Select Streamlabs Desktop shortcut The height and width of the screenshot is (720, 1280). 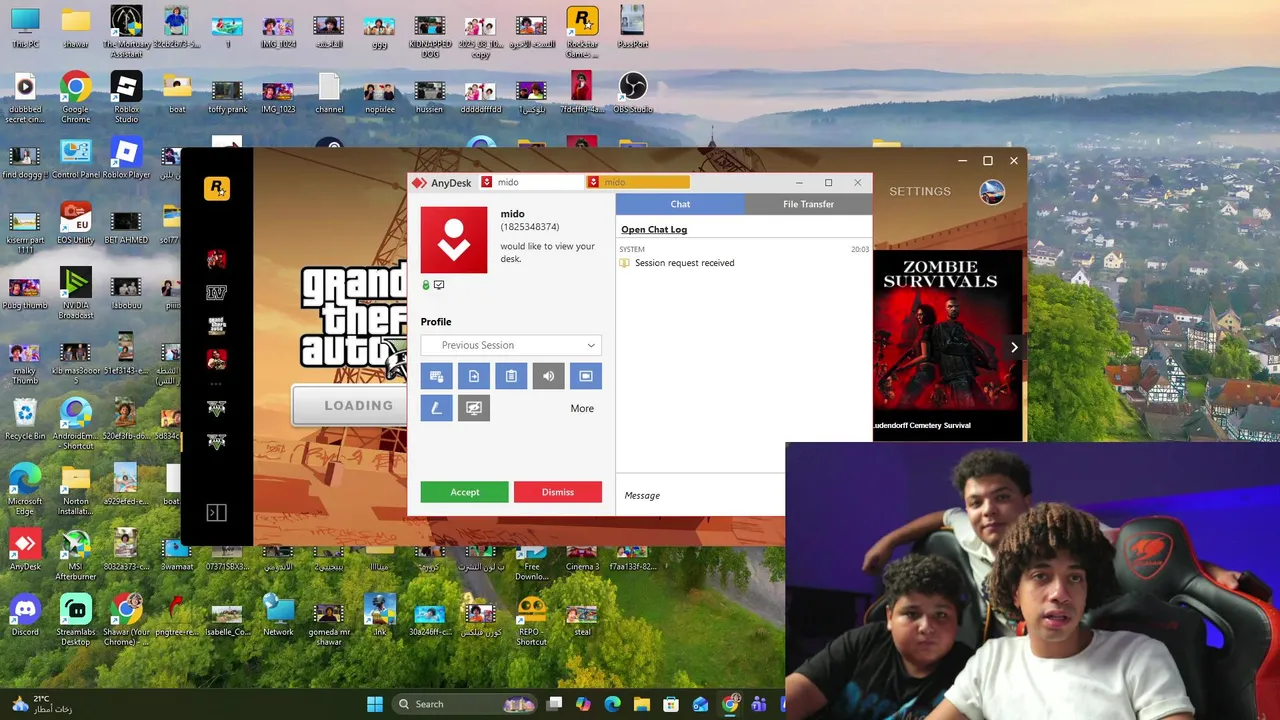tap(76, 621)
